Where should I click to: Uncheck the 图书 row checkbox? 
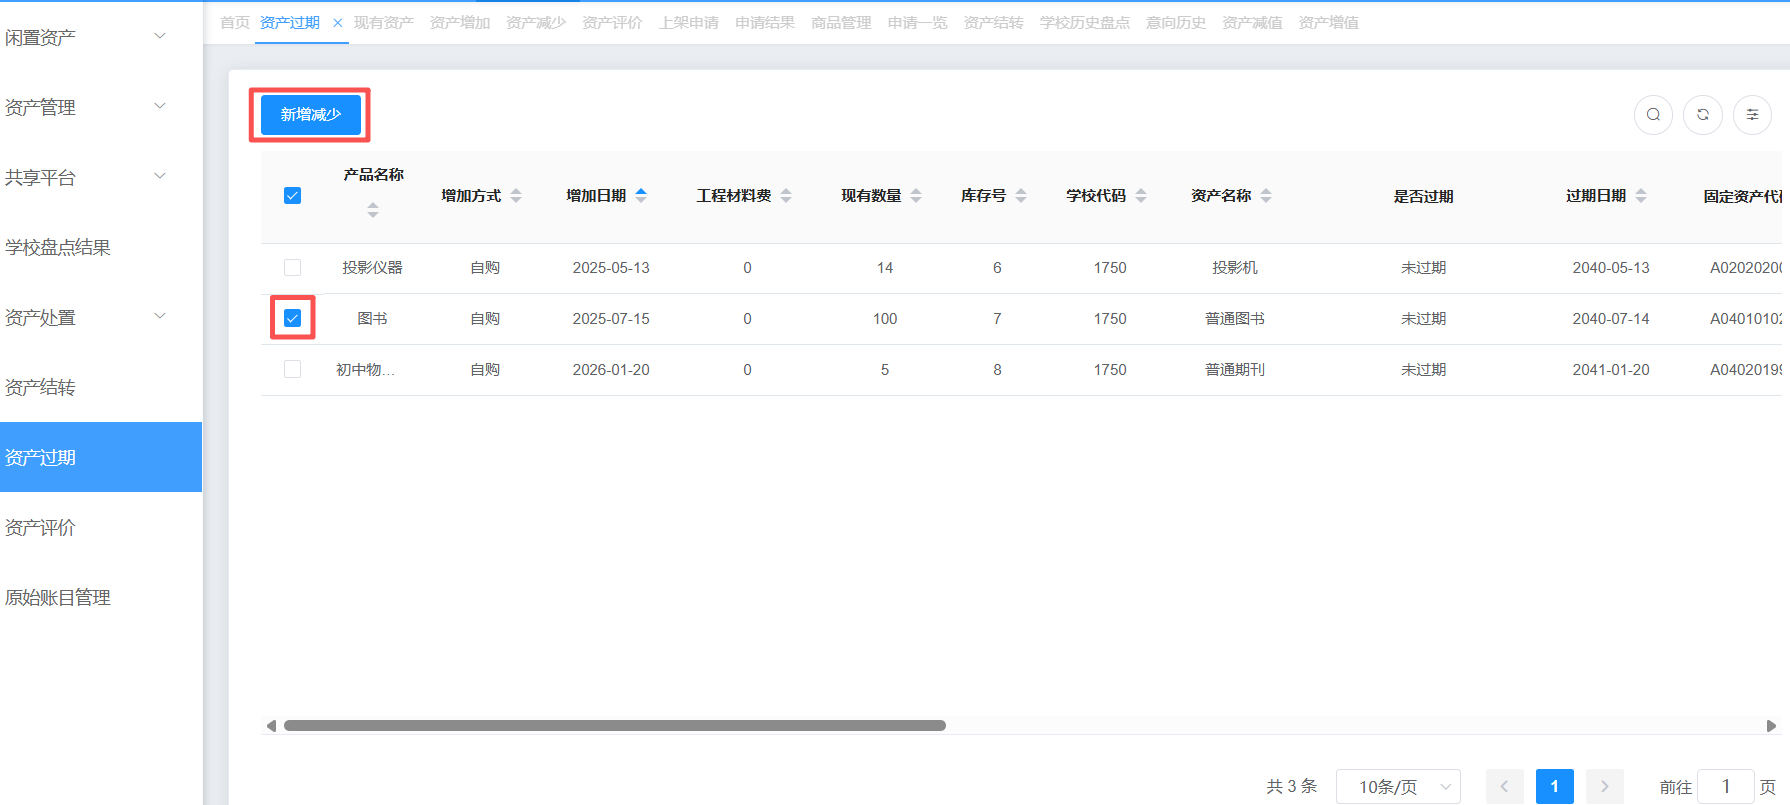point(292,318)
